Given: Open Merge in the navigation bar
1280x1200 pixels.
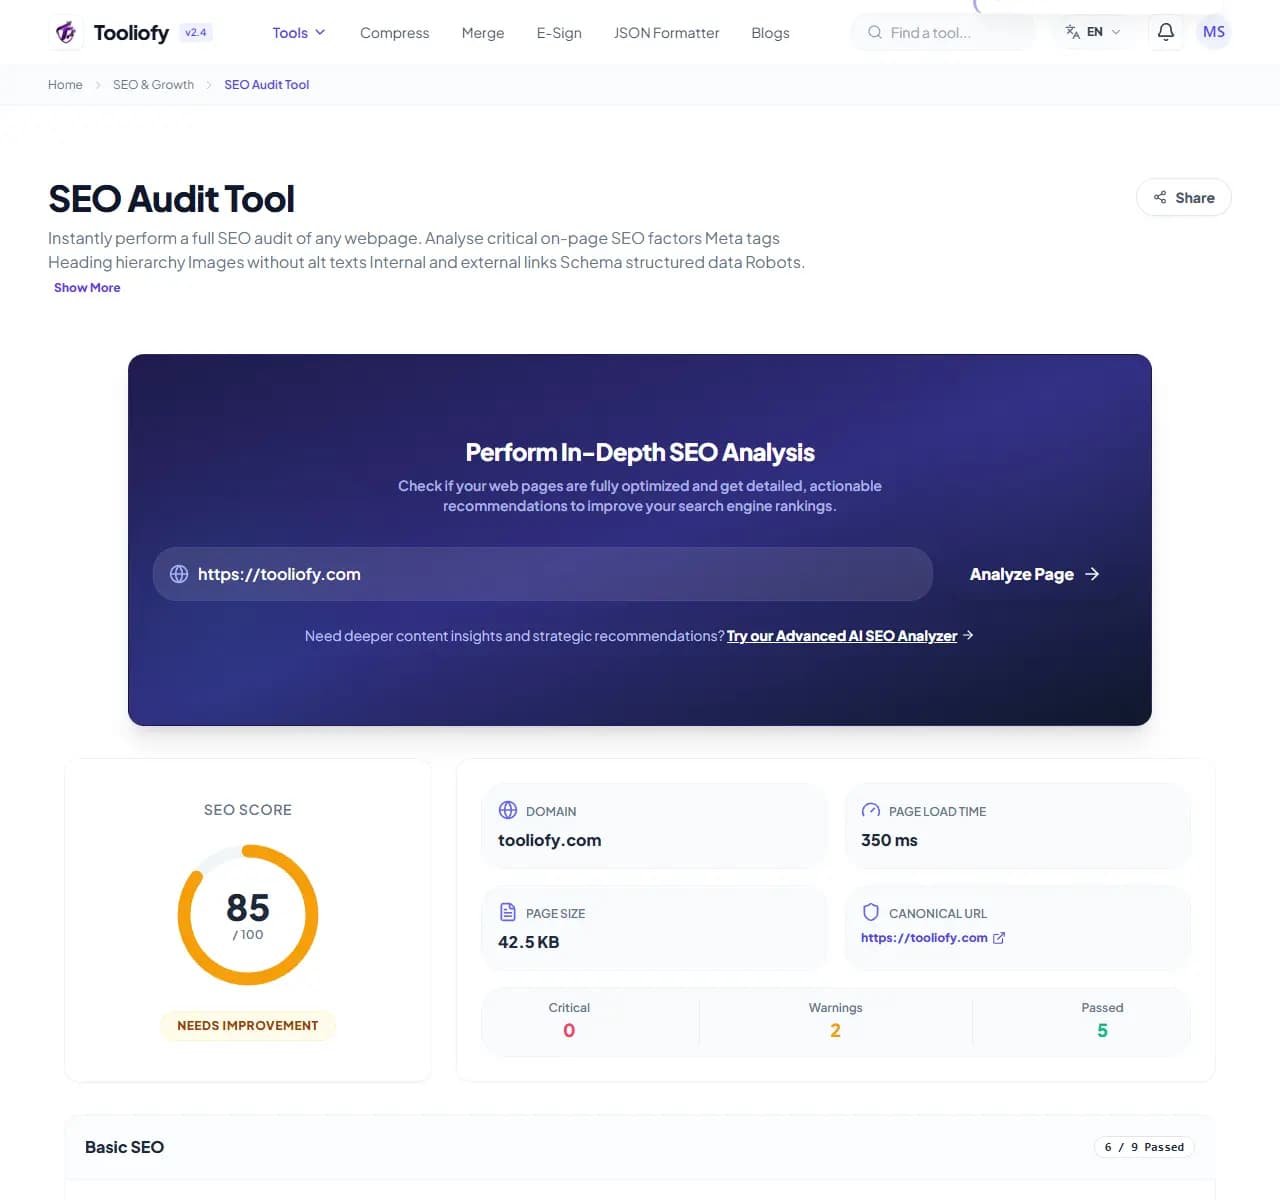Looking at the screenshot, I should [x=483, y=33].
